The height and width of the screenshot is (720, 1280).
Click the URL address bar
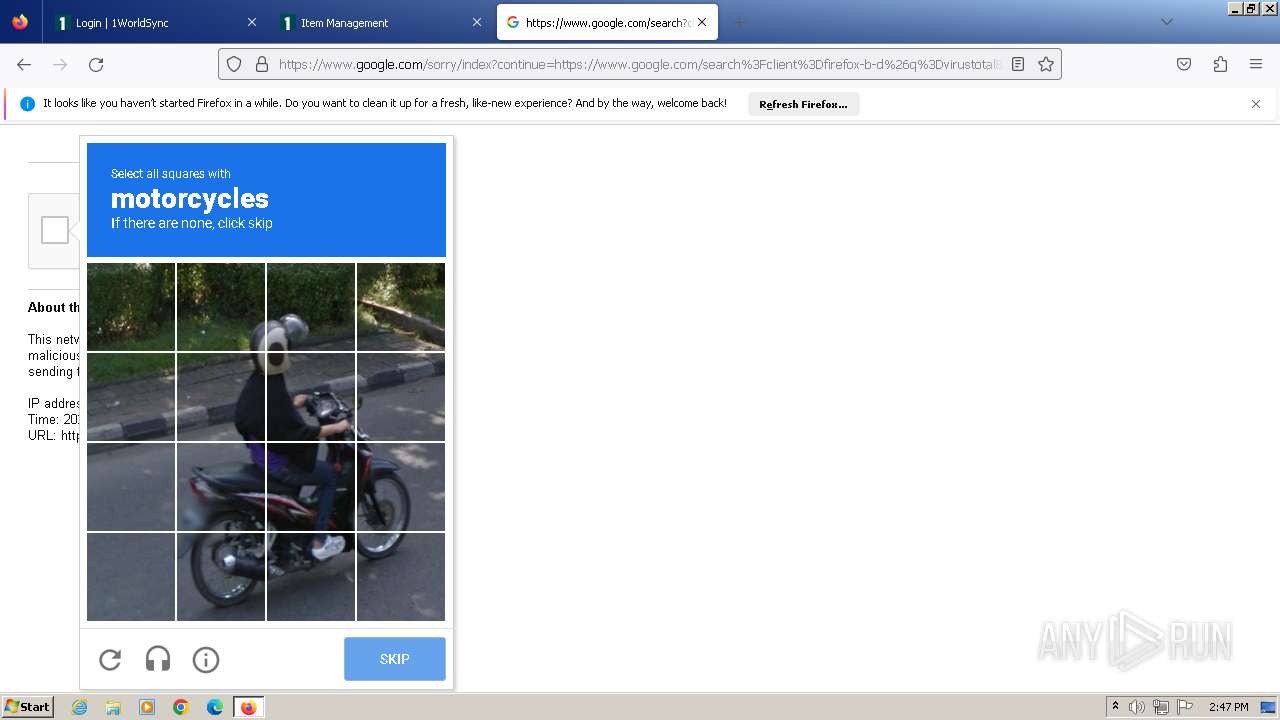click(x=640, y=64)
